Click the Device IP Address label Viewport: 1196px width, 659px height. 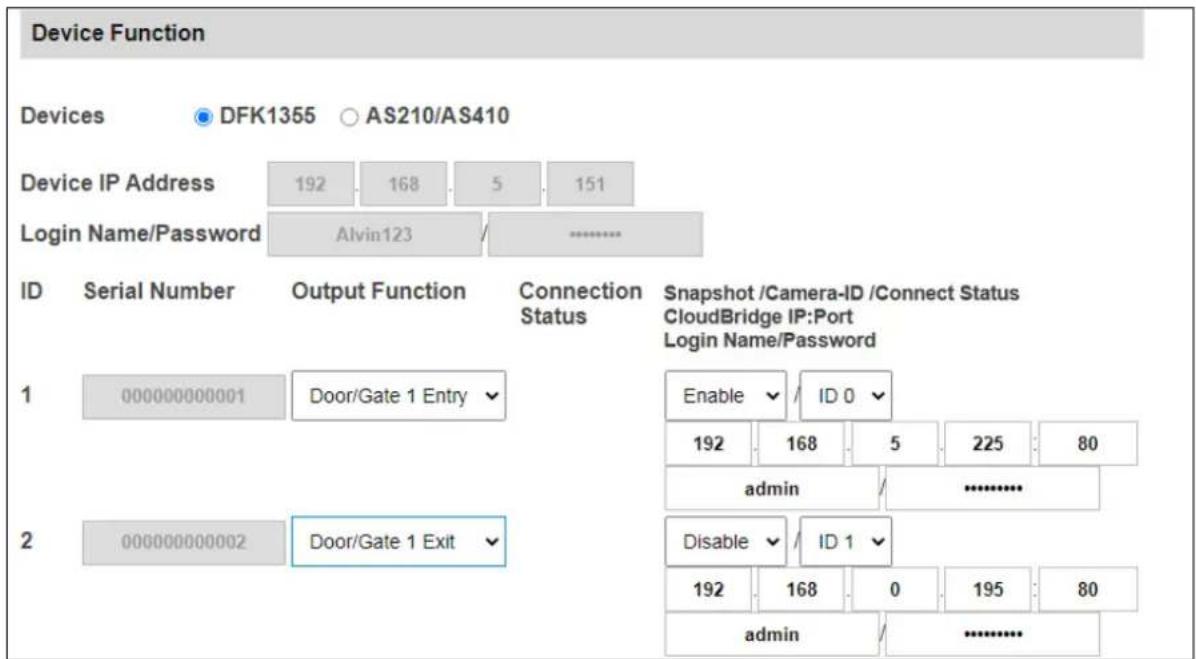click(117, 183)
